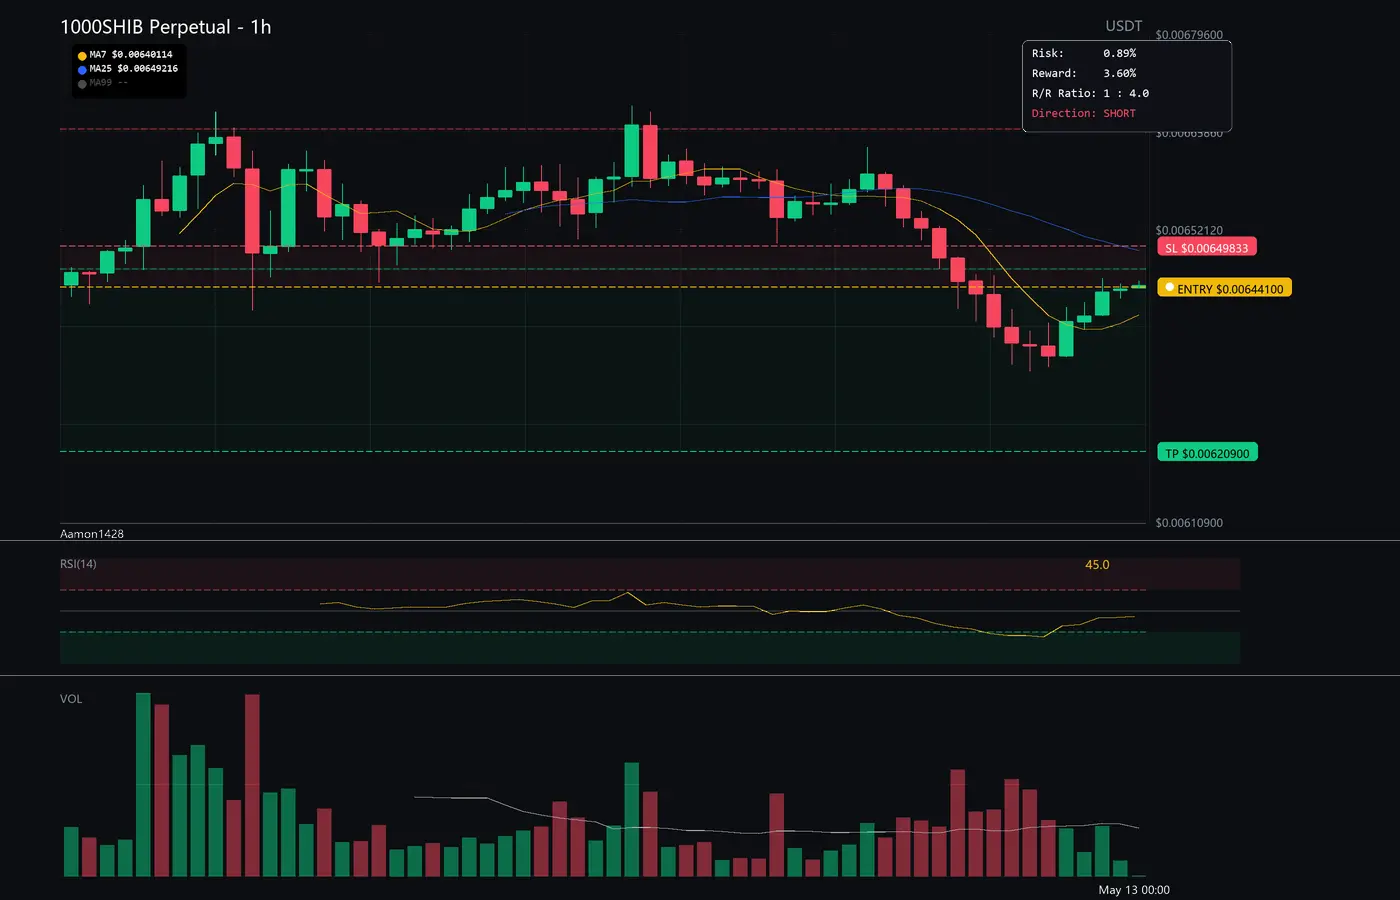Select the "1000SHIB Perpetual - 1h" chart title
This screenshot has height=900, width=1400.
(x=166, y=27)
